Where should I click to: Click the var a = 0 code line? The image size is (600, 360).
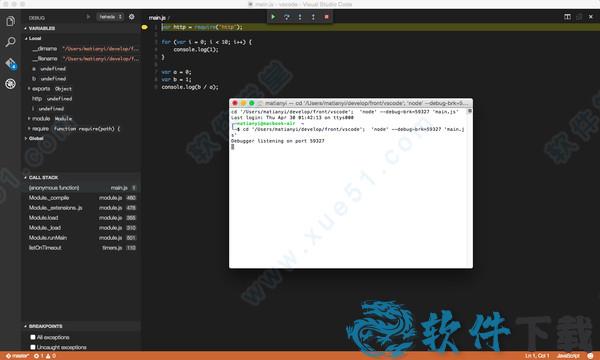coord(176,72)
